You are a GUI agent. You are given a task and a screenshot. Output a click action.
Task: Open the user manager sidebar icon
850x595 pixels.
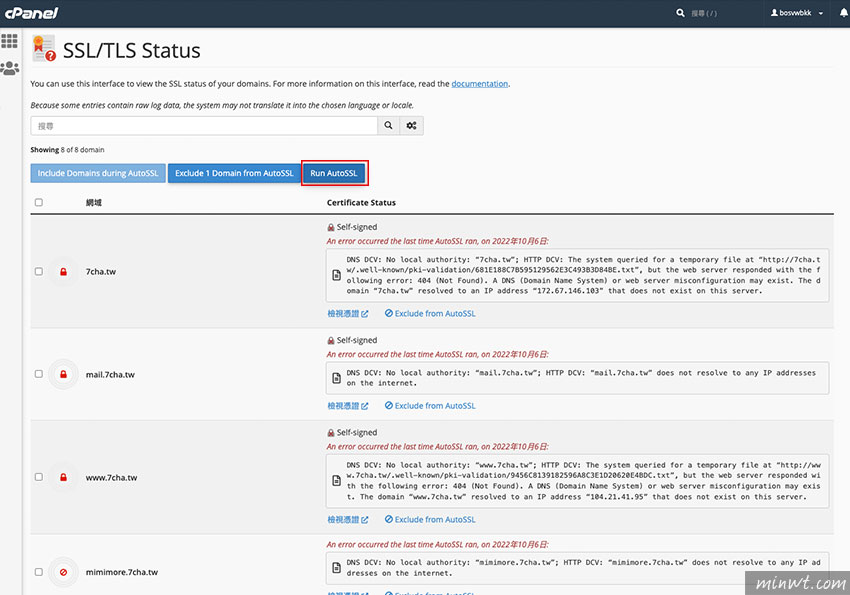point(10,68)
